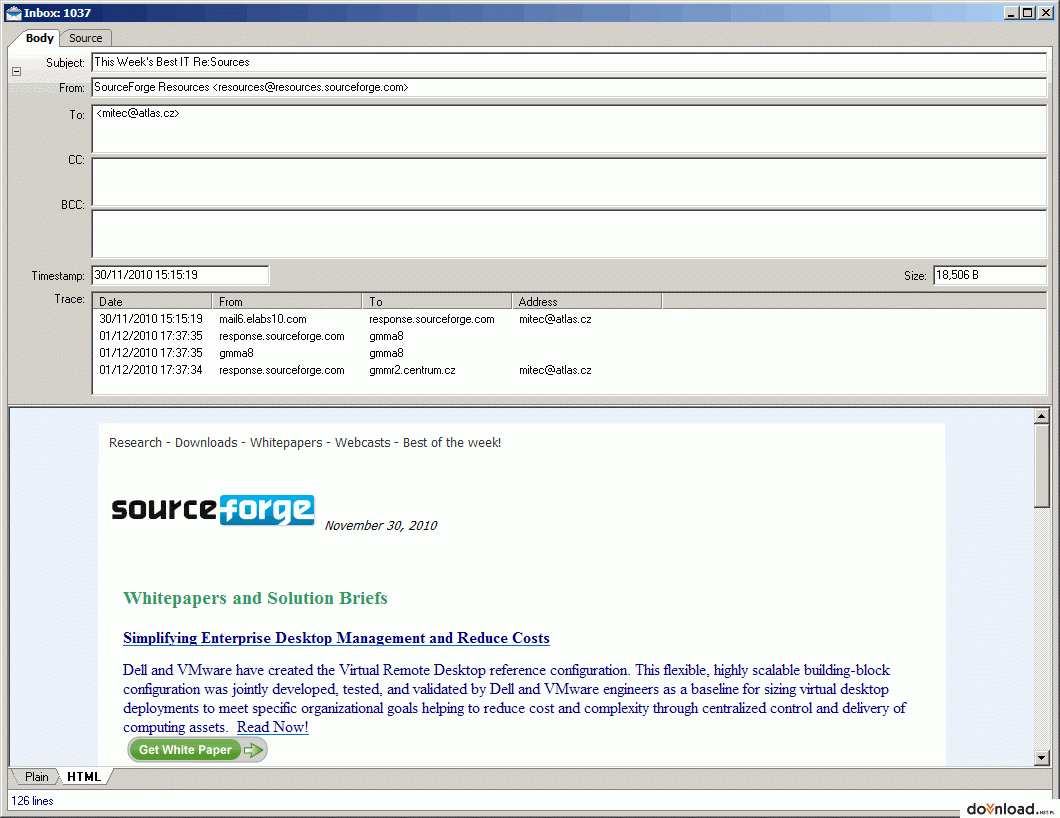The image size is (1060, 818).
Task: Click the Get White Paper button
Action: [x=197, y=750]
